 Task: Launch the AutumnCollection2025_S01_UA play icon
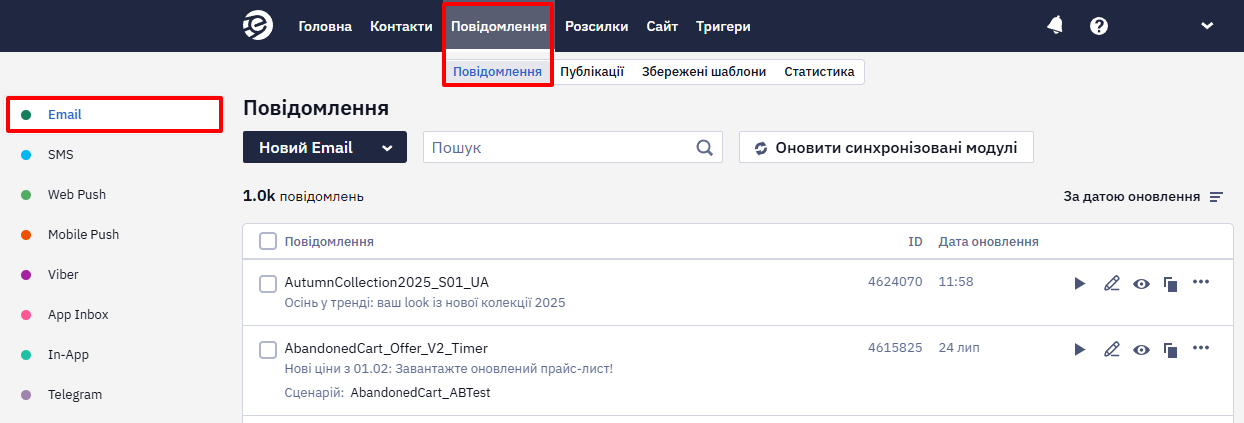pyautogui.click(x=1079, y=284)
